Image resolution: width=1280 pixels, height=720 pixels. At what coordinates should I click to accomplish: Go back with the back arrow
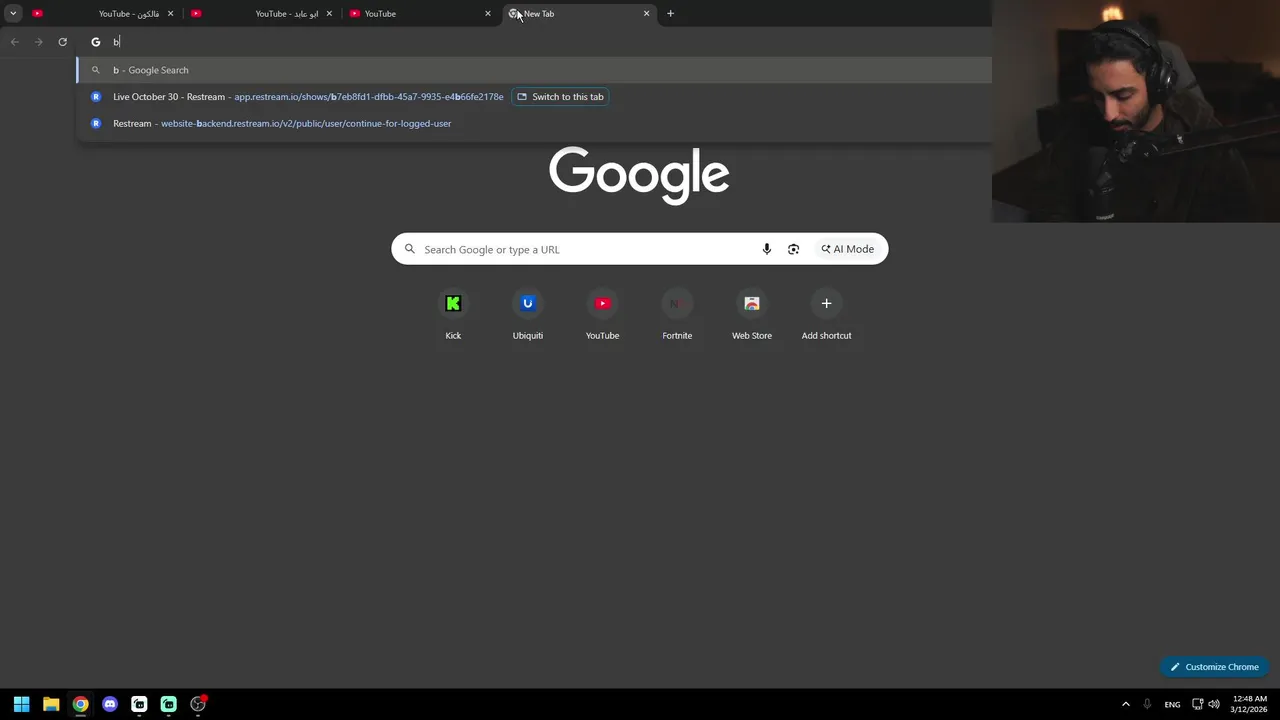click(x=14, y=42)
